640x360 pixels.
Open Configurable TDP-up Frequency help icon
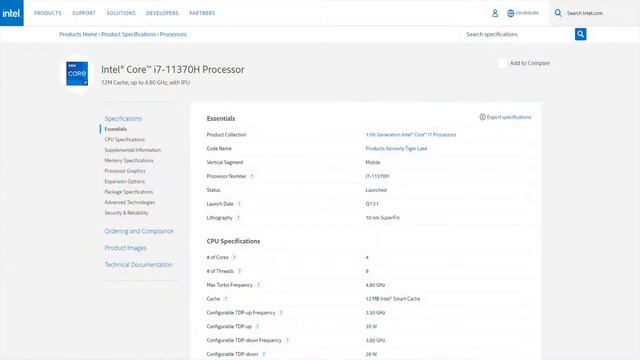click(x=280, y=313)
